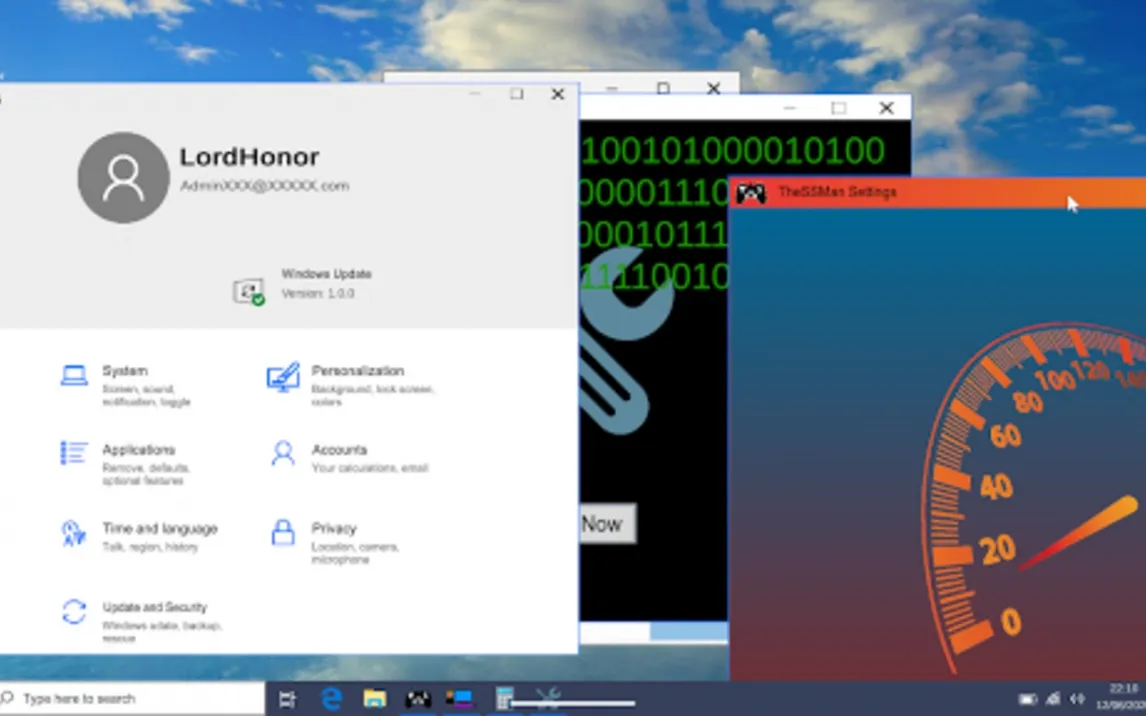
Task: Click the game controller taskbar icon
Action: pos(419,698)
